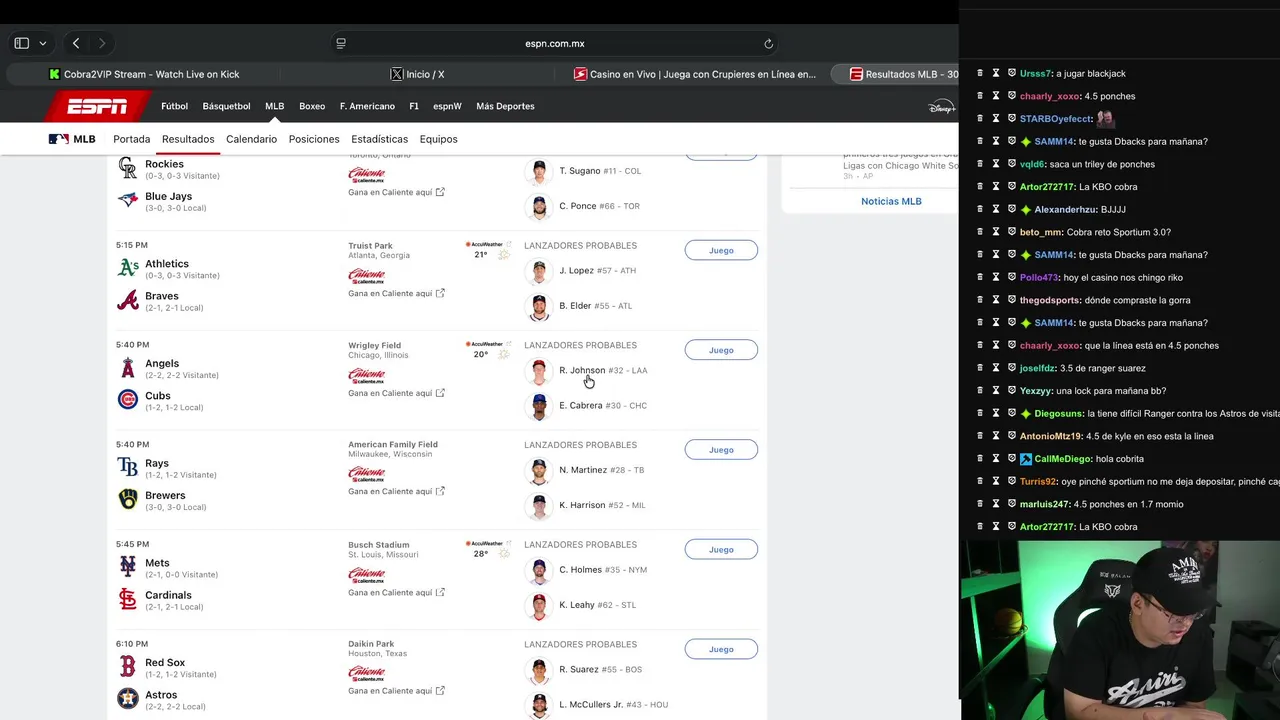Screen dimensions: 1280x720
Task: Open Juego button for Rays vs Brewers
Action: (x=721, y=450)
